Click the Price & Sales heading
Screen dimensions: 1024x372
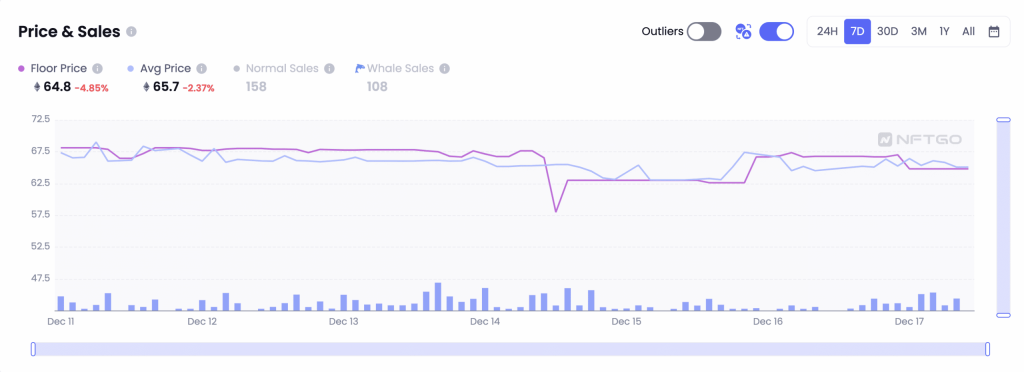[69, 31]
